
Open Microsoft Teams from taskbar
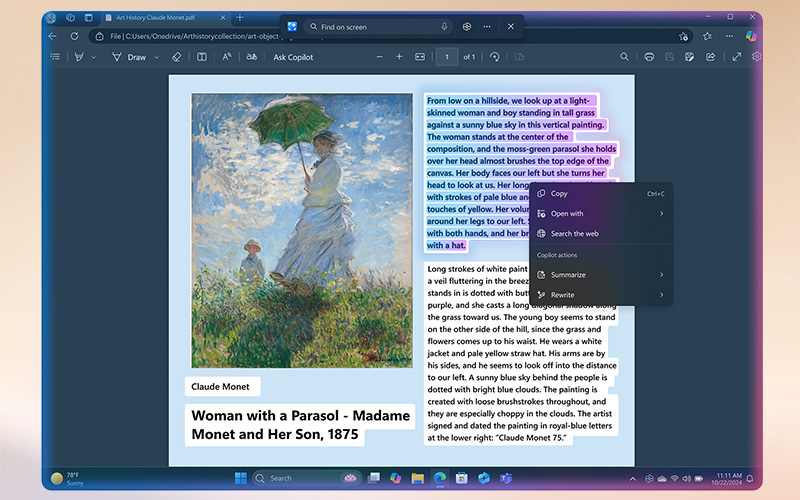(x=506, y=478)
